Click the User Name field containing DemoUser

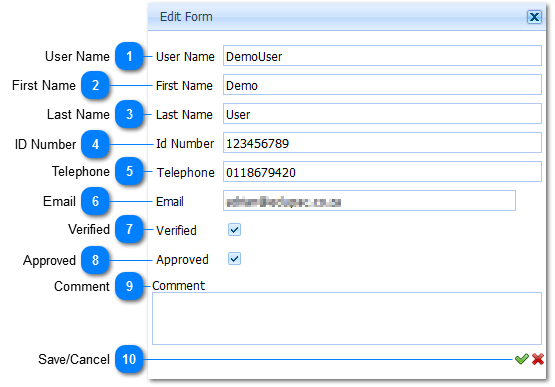(382, 56)
